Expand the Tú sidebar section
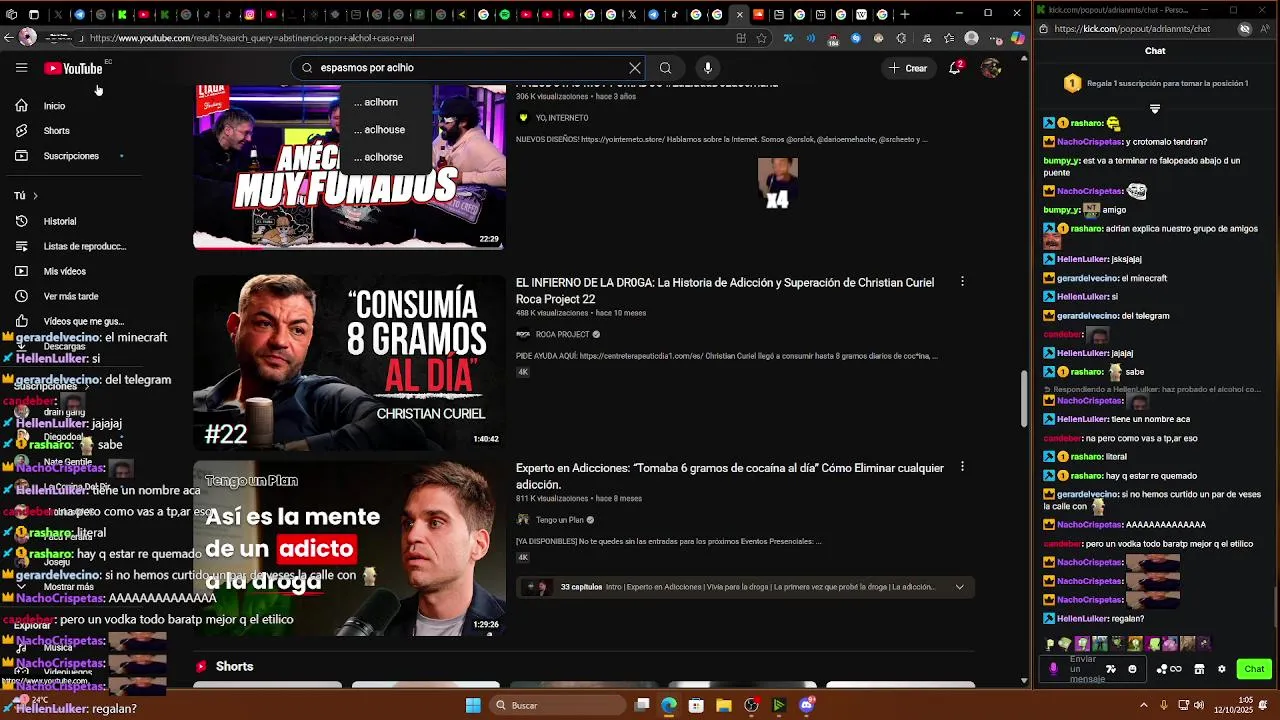The height and width of the screenshot is (720, 1280). click(x=26, y=196)
